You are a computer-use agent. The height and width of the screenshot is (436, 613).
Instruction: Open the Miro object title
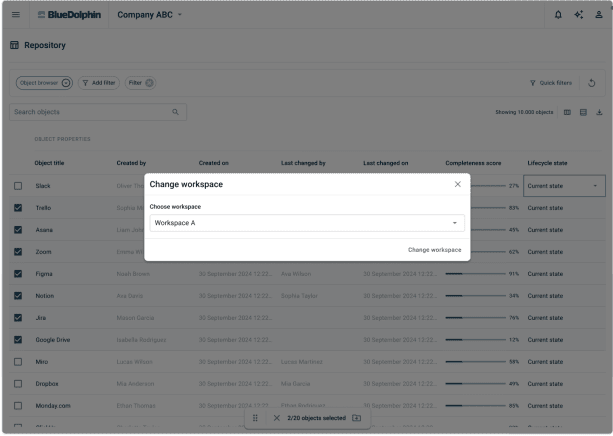click(41, 362)
